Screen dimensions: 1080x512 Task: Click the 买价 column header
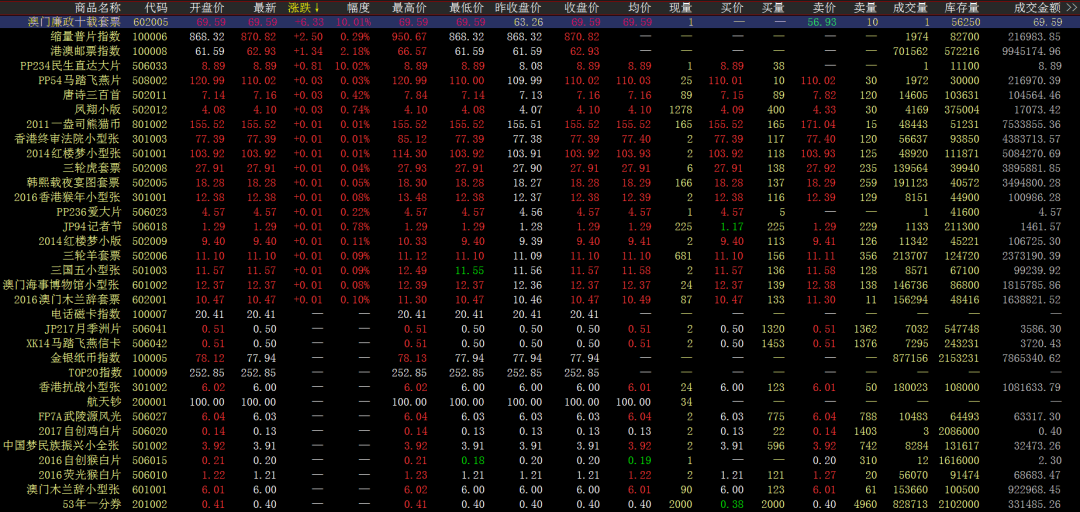click(732, 8)
